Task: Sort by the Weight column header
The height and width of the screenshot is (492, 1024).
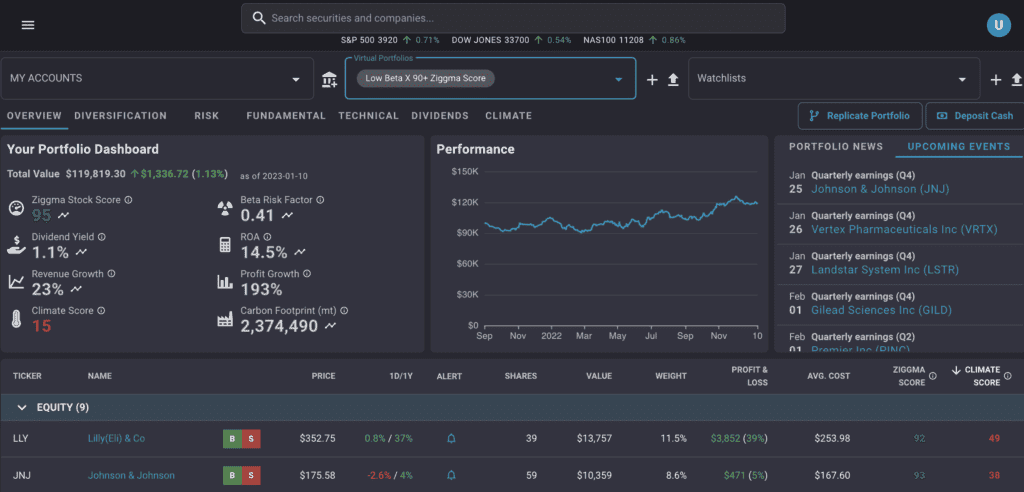Action: pos(671,376)
